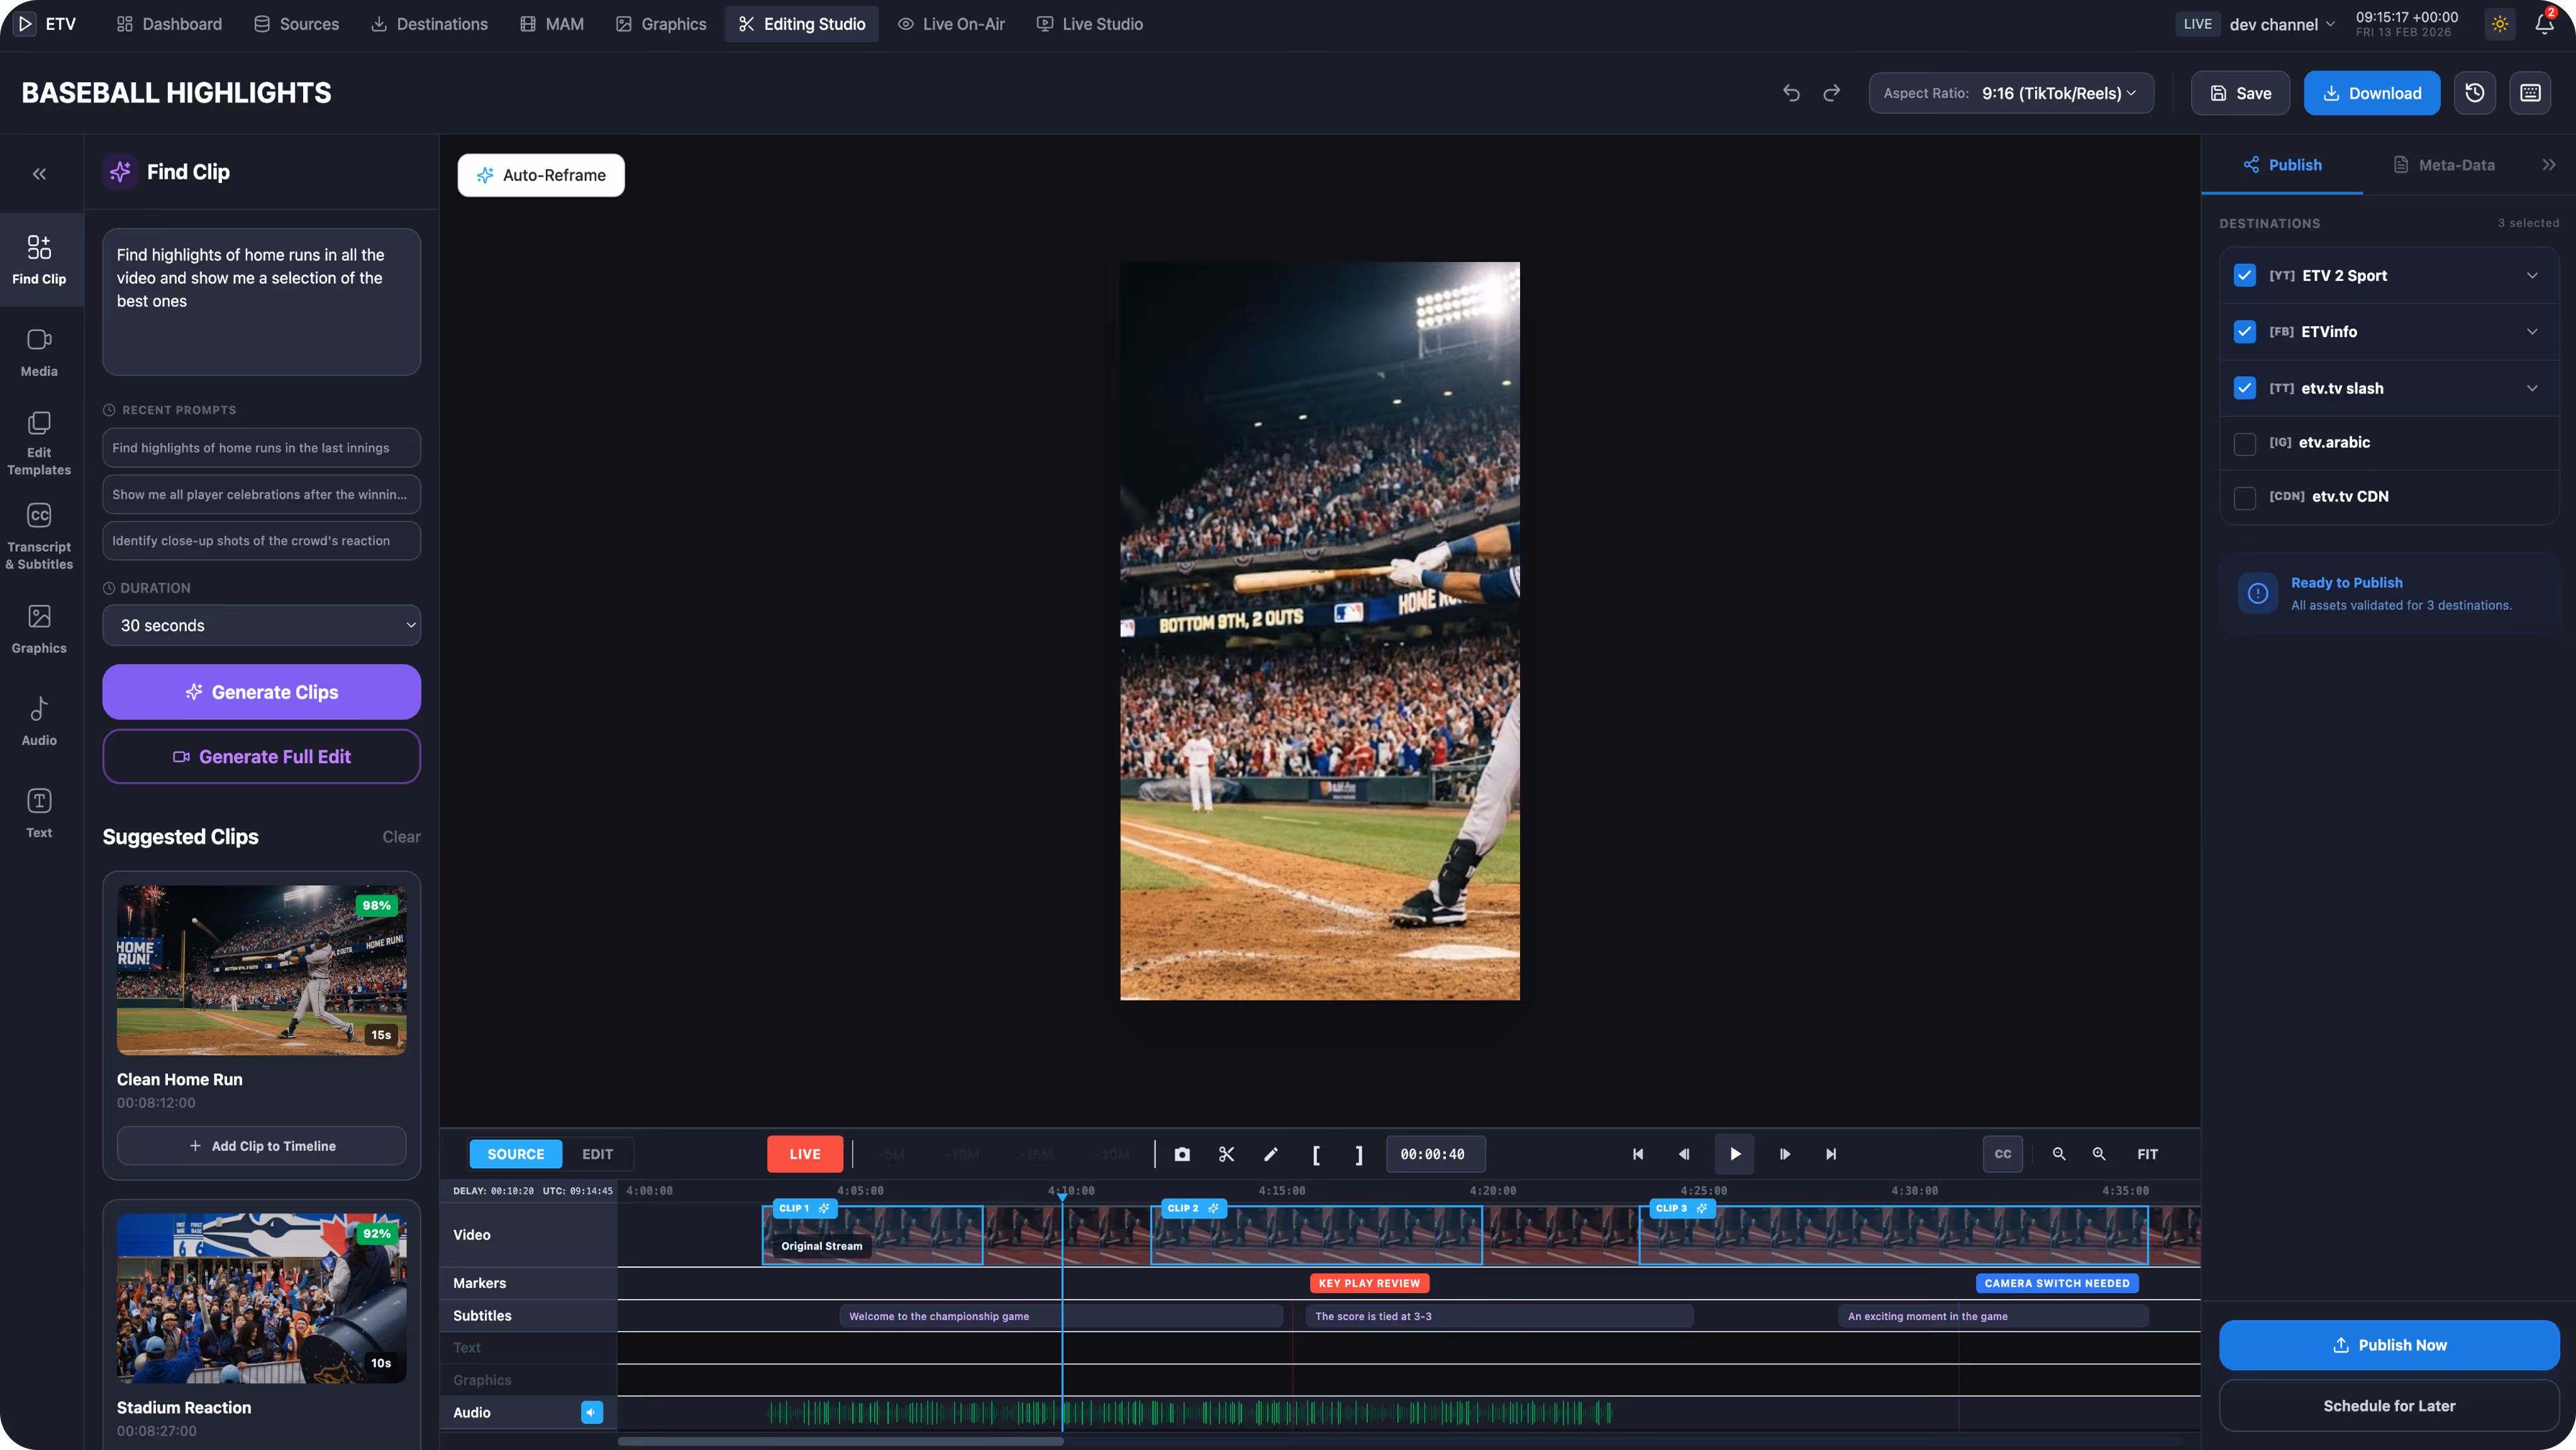Open the notifications bell
This screenshot has width=2576, height=1450.
point(2544,24)
